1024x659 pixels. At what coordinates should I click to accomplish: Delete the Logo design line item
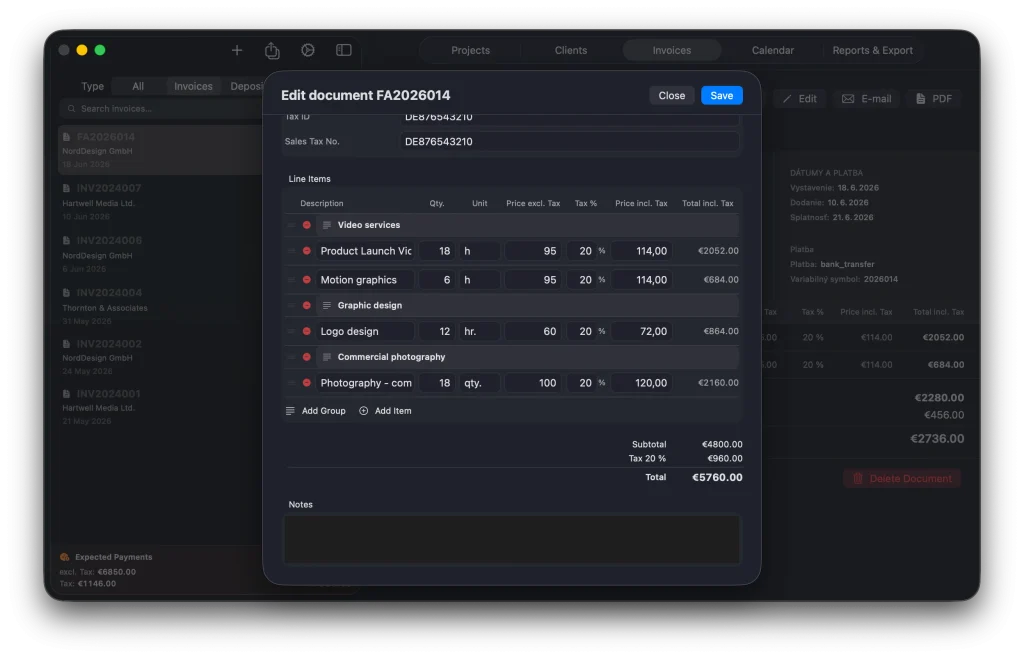(x=306, y=331)
